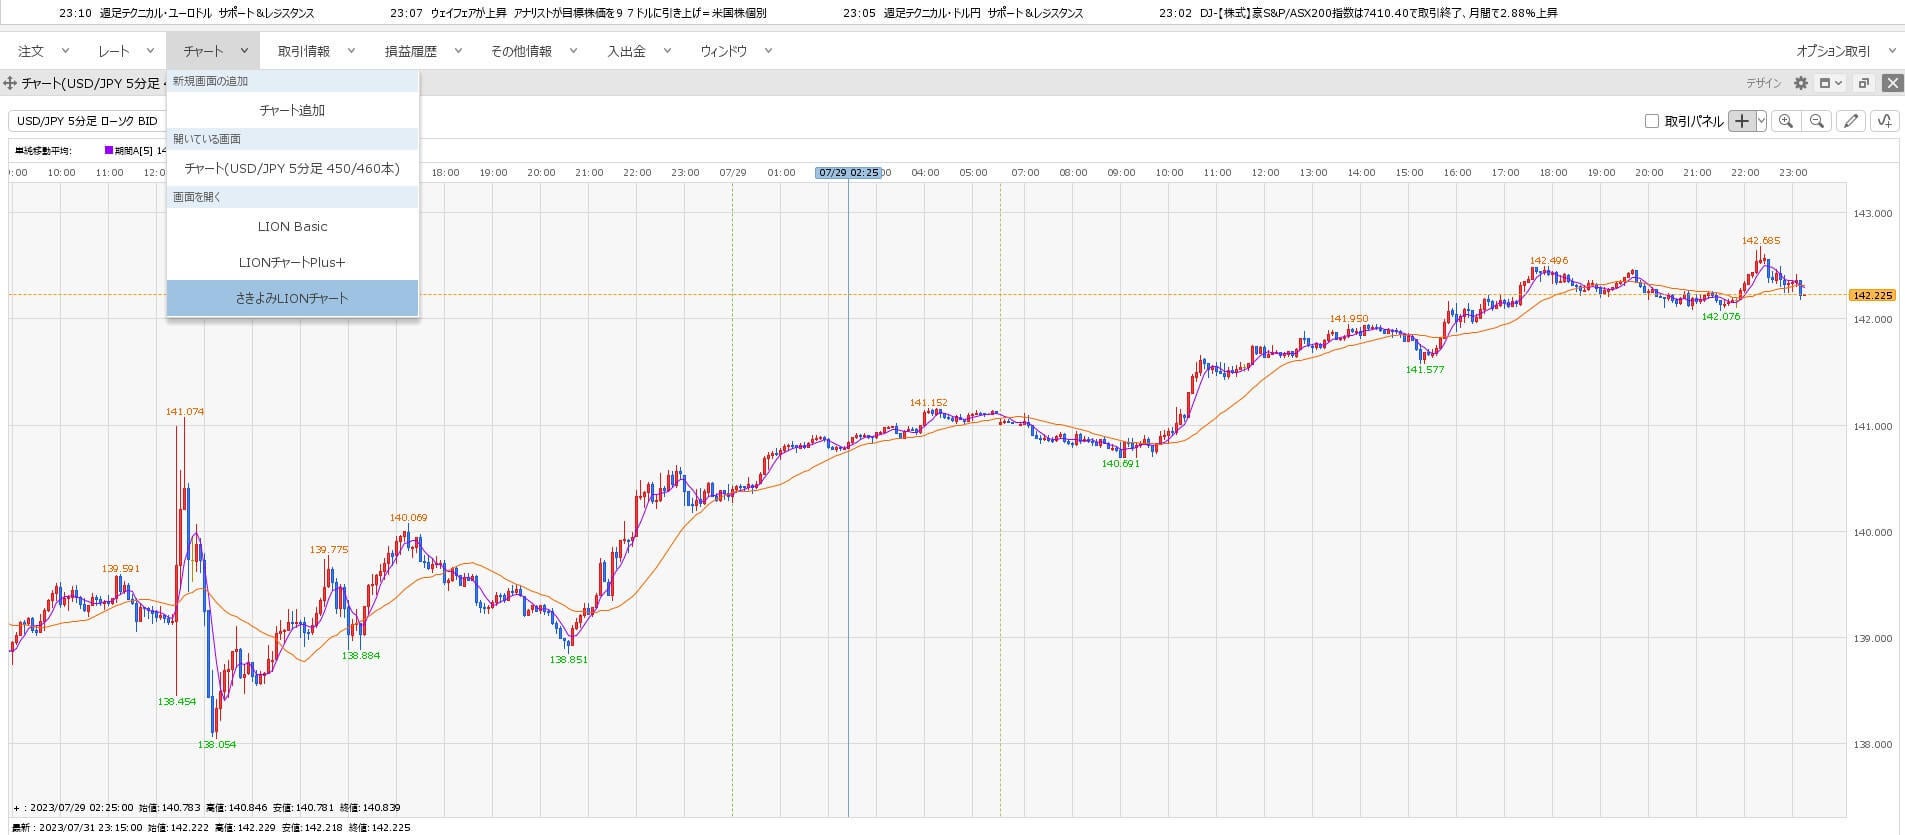This screenshot has height=835, width=1905.
Task: Click the デザイン button
Action: point(1764,83)
